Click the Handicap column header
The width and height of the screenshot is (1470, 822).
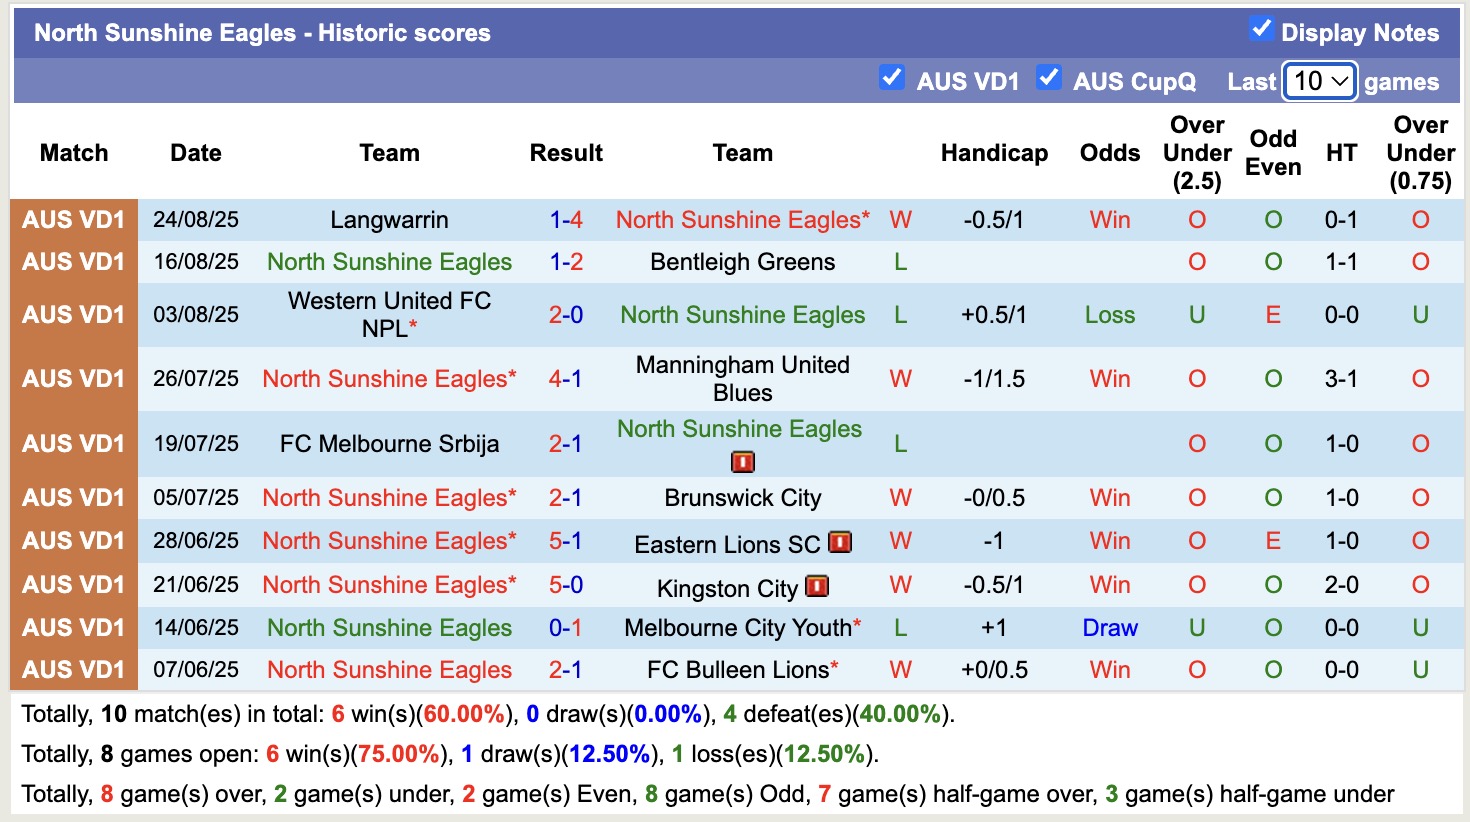(994, 153)
